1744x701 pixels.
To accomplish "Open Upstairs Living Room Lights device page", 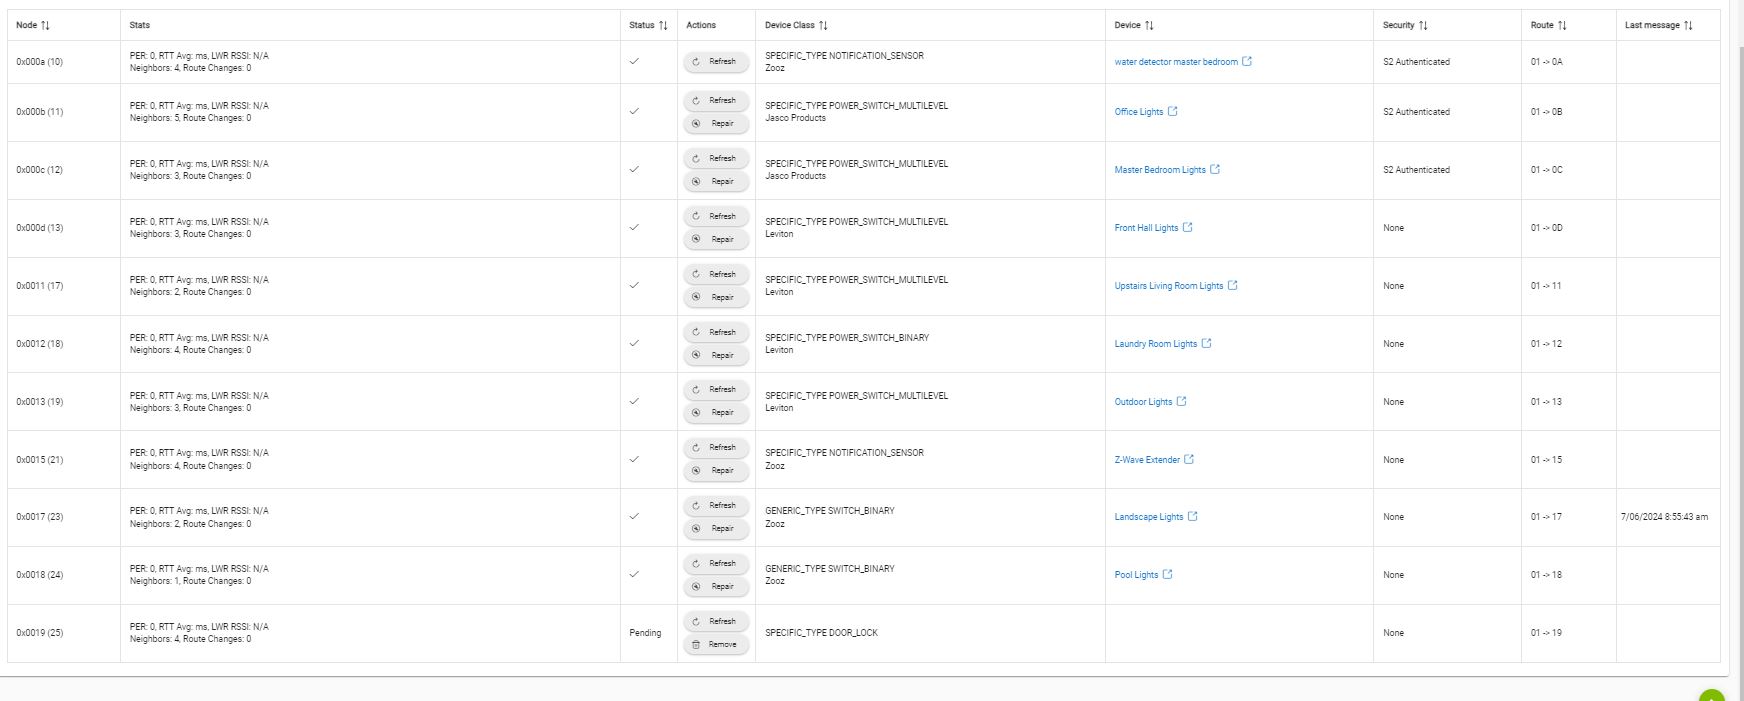I will pos(1168,286).
